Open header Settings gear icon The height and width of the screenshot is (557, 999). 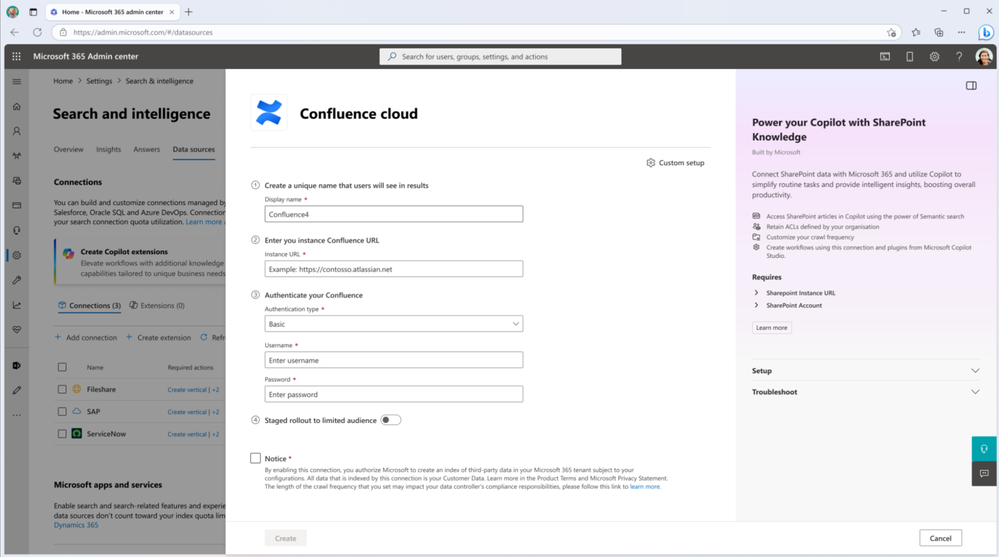tap(934, 57)
